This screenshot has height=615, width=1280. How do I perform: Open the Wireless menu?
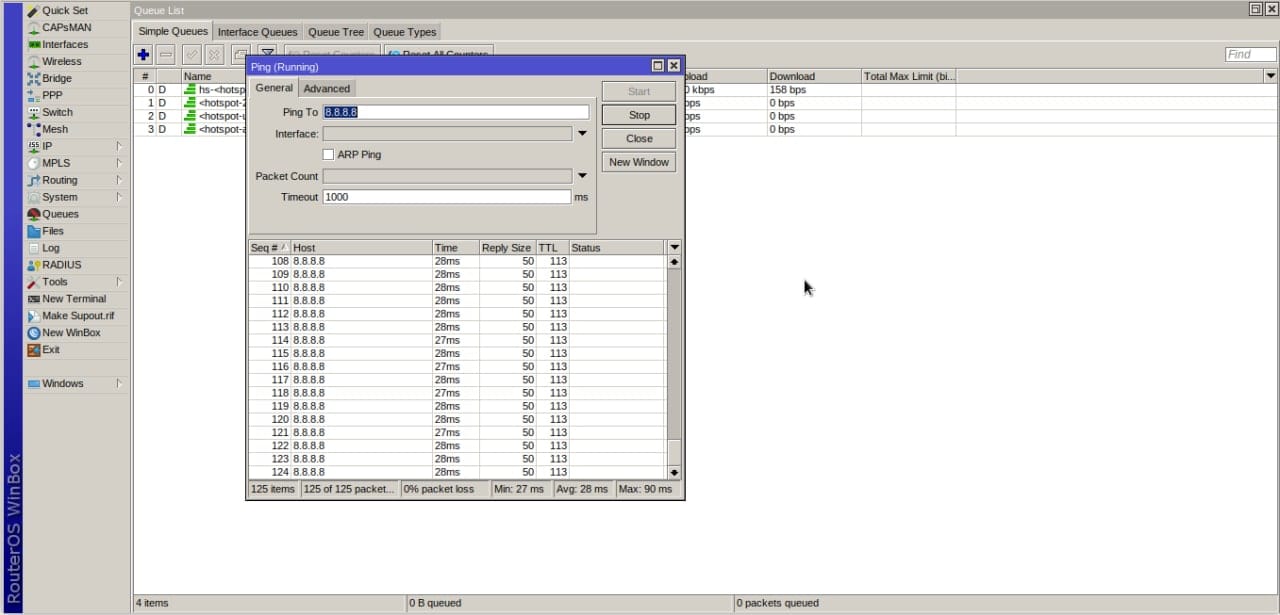pyautogui.click(x=62, y=61)
